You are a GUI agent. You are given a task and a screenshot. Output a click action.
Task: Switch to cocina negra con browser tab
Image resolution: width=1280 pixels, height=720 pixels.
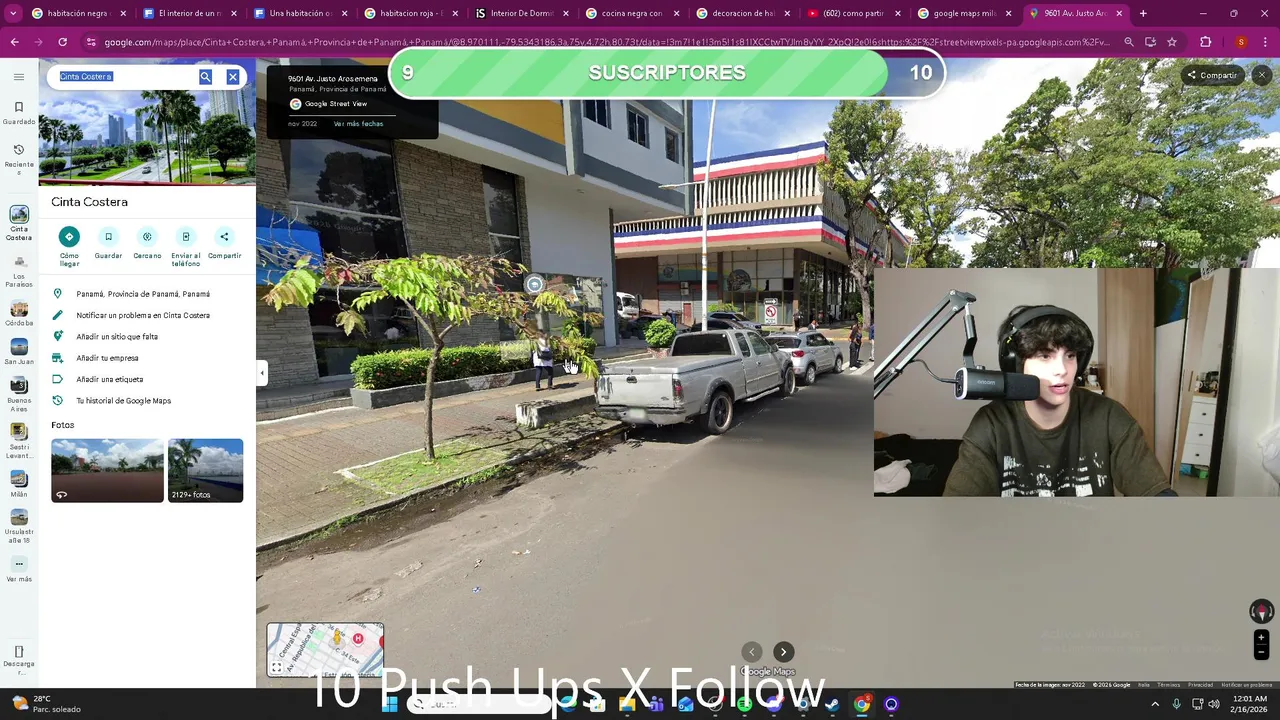click(633, 14)
